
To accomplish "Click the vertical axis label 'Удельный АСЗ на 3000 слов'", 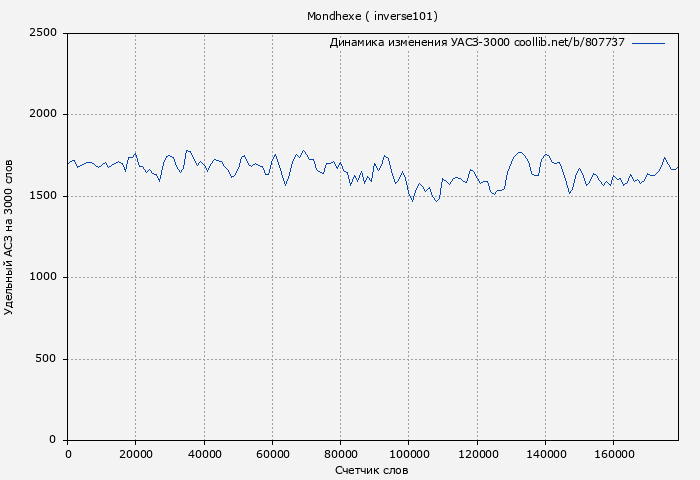I will click(10, 236).
